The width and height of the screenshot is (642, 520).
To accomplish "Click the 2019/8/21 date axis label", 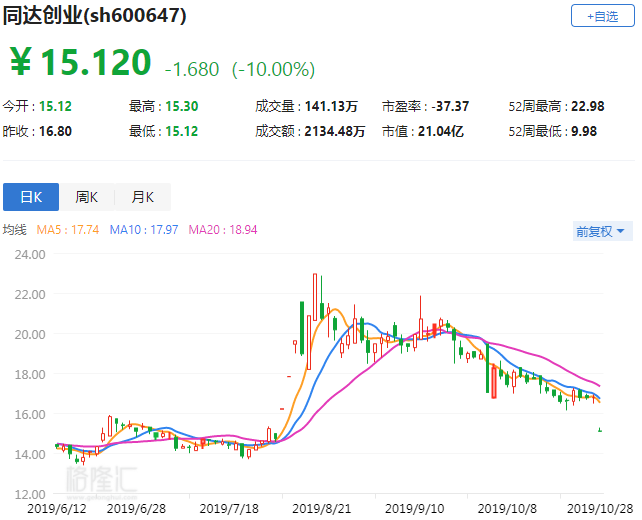I will [321, 509].
